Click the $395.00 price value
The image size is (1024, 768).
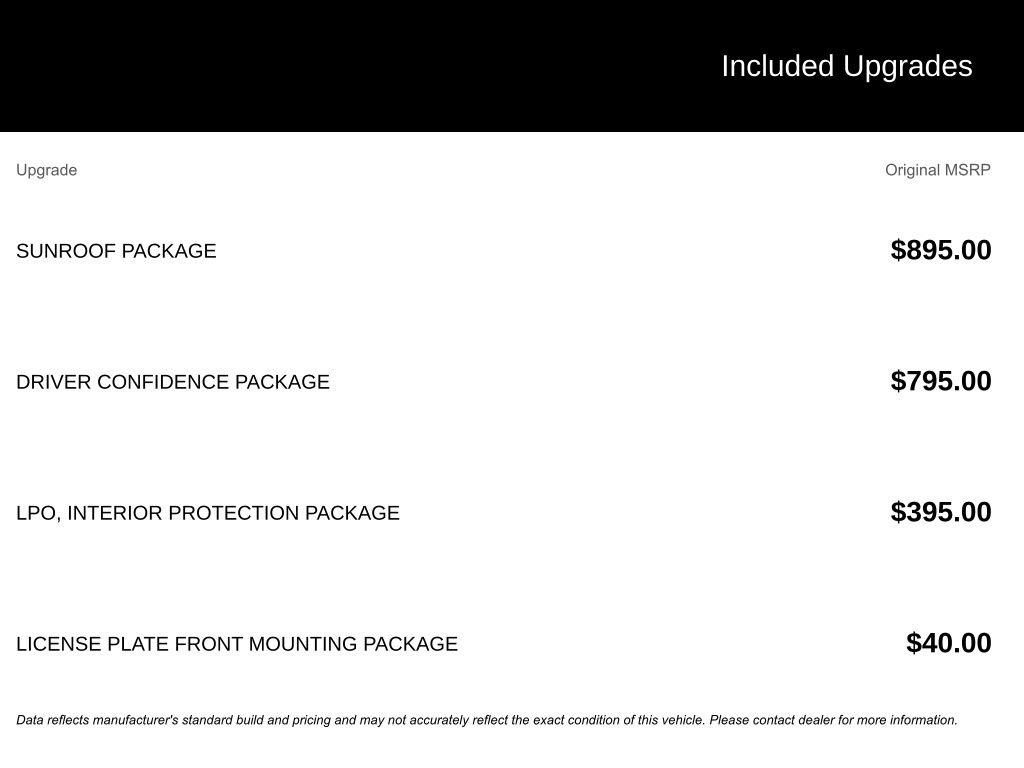pos(941,512)
